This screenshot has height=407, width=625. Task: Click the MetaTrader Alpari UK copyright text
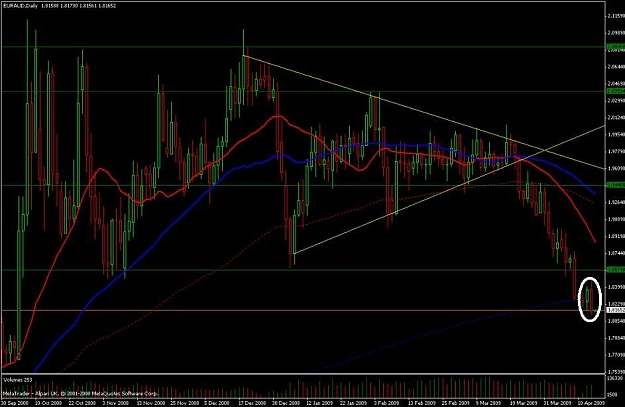click(80, 393)
